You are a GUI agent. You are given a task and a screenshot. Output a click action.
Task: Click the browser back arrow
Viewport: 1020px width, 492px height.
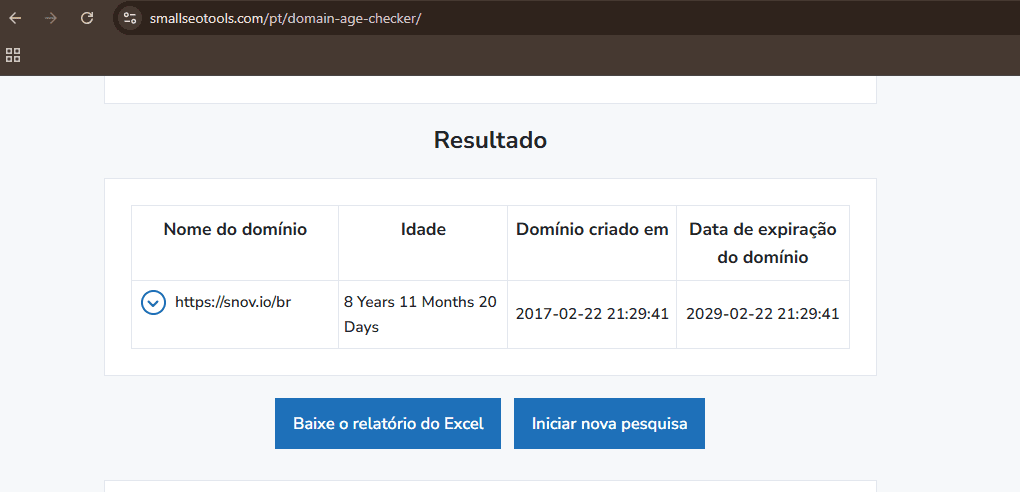click(x=15, y=18)
